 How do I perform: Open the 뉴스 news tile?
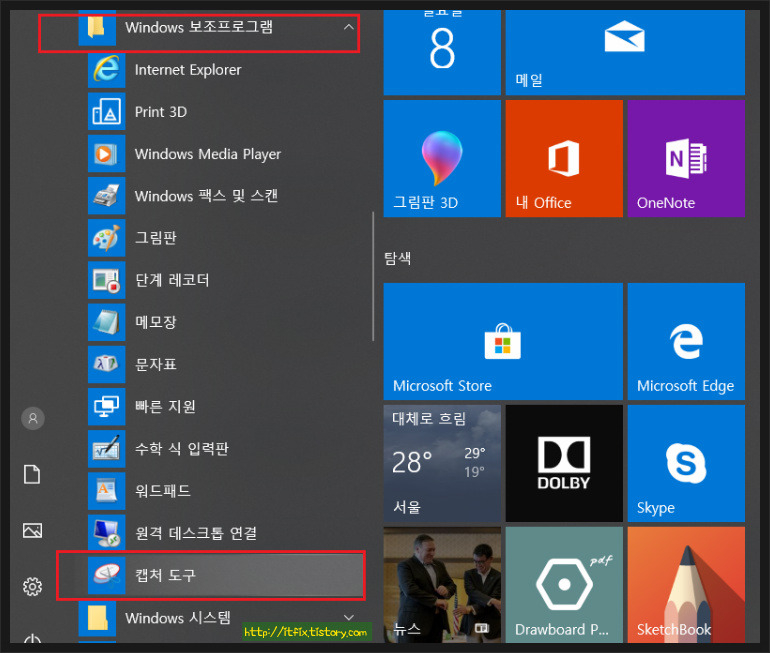point(442,585)
